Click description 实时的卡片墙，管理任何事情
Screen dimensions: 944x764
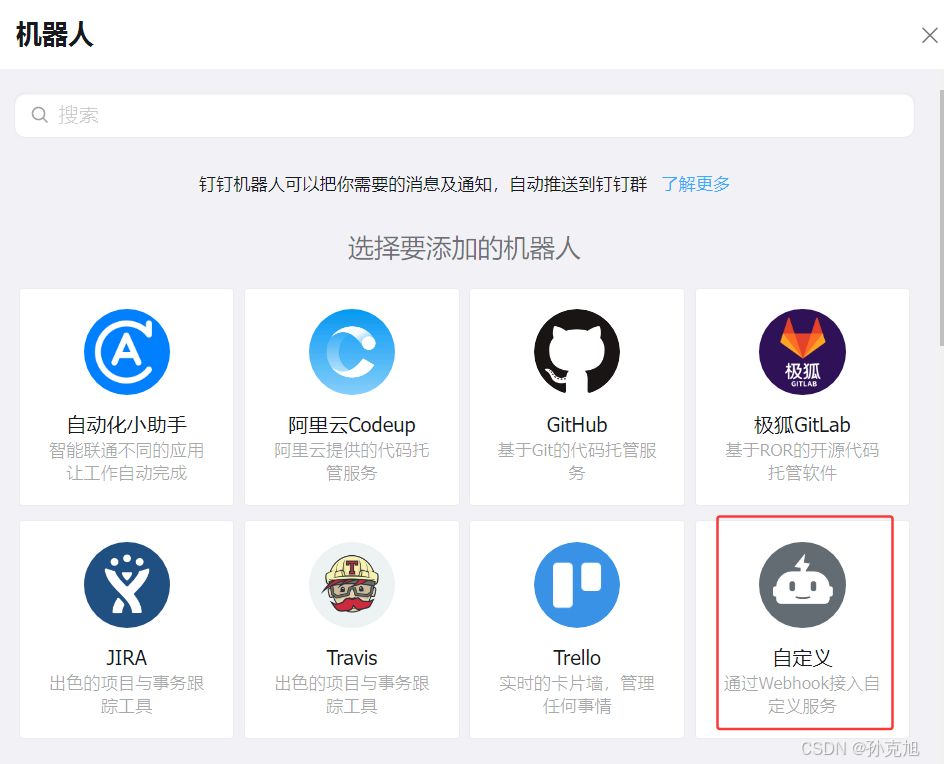point(577,694)
